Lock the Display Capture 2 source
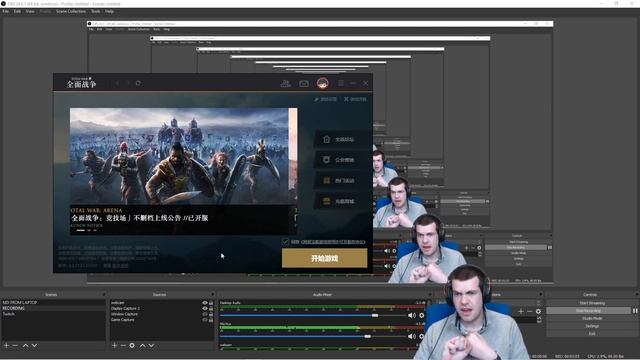This screenshot has height=360, width=640. coord(211,309)
